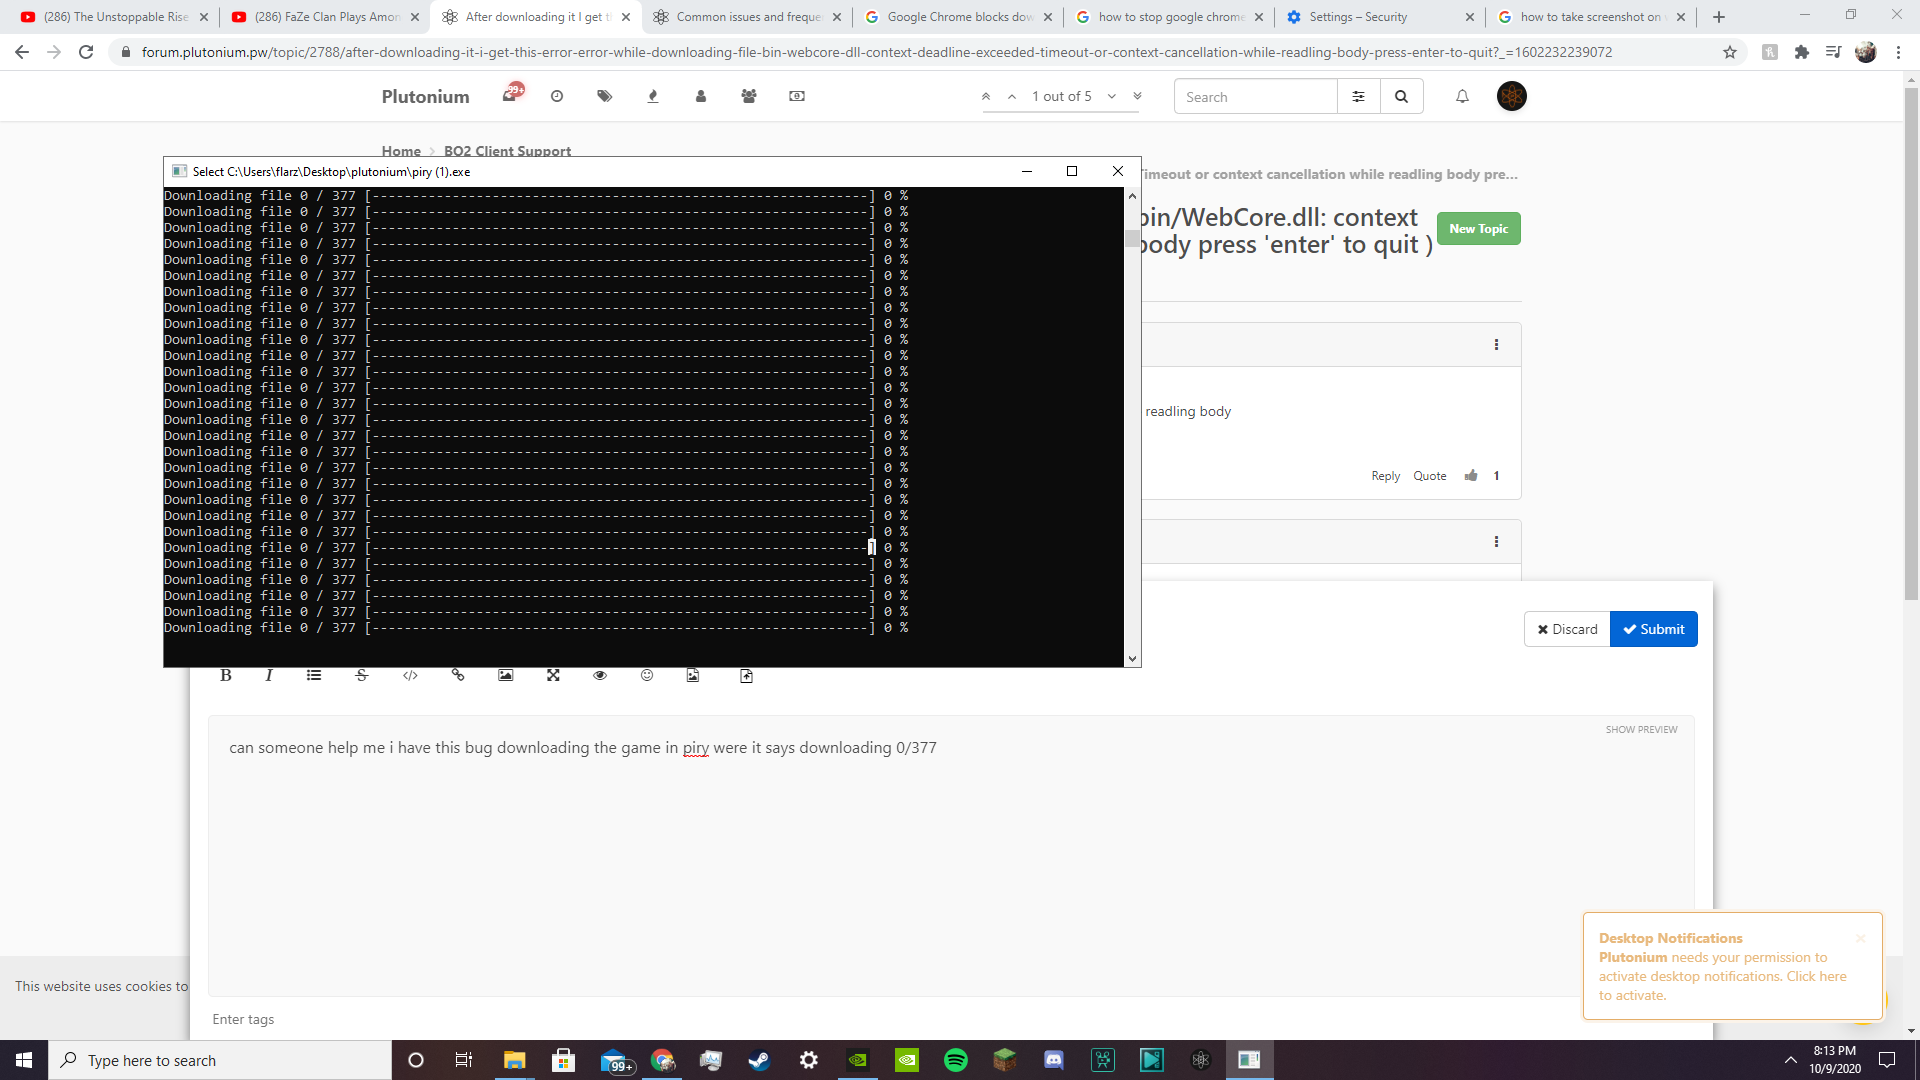This screenshot has height=1080, width=1920.
Task: Click the magnifier search button
Action: pyautogui.click(x=1402, y=97)
